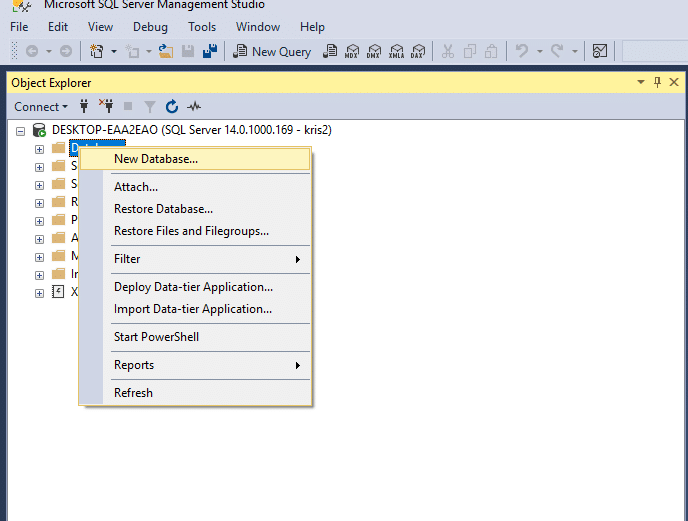The height and width of the screenshot is (521, 688).
Task: Pin the Object Explorer panel
Action: point(657,82)
